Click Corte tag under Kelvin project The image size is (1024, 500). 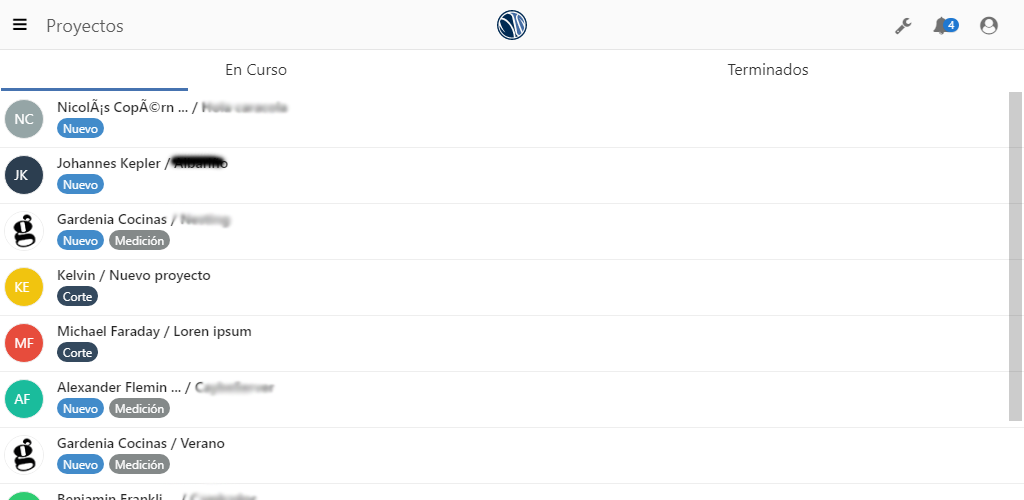click(78, 297)
